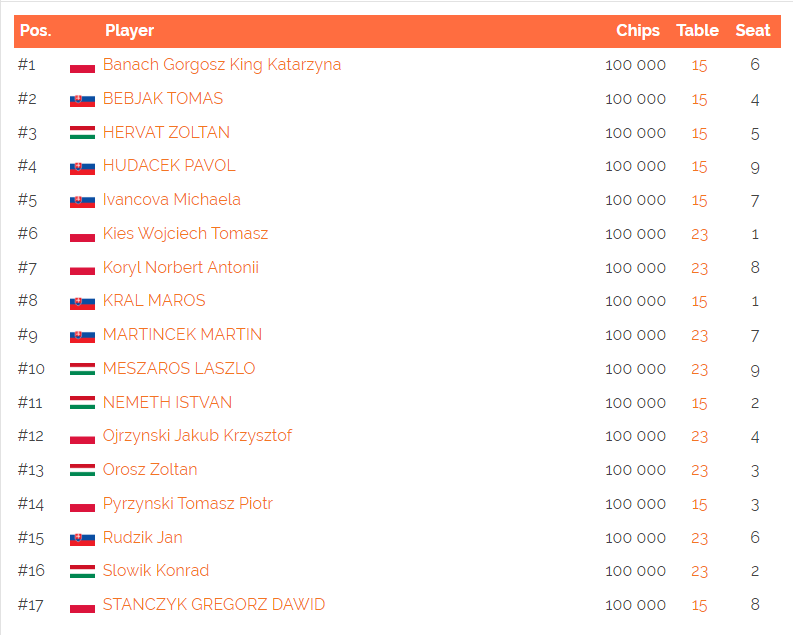Open Pyrzynski Tomasz Piotr player link
This screenshot has height=635, width=793.
point(188,504)
